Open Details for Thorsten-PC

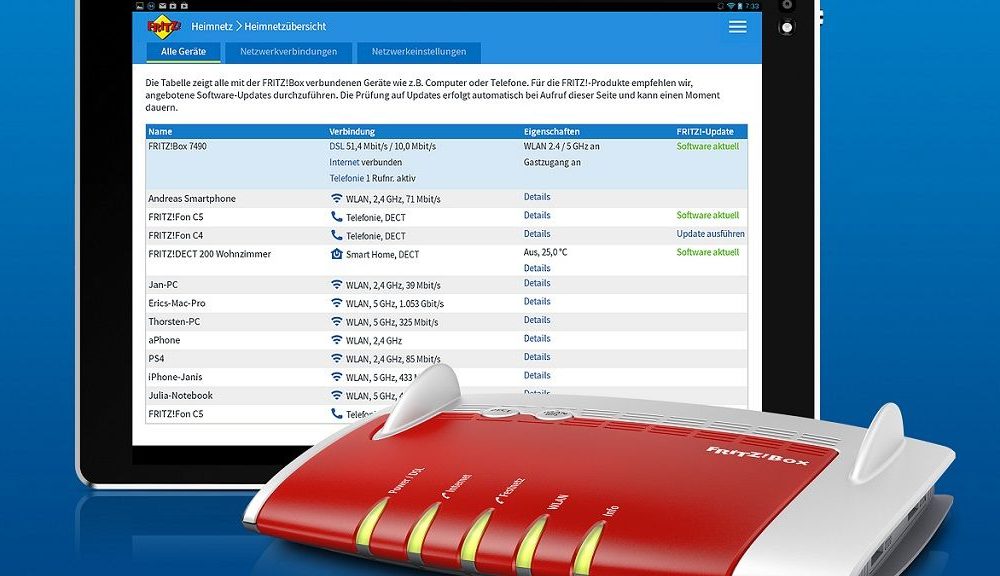pos(537,321)
